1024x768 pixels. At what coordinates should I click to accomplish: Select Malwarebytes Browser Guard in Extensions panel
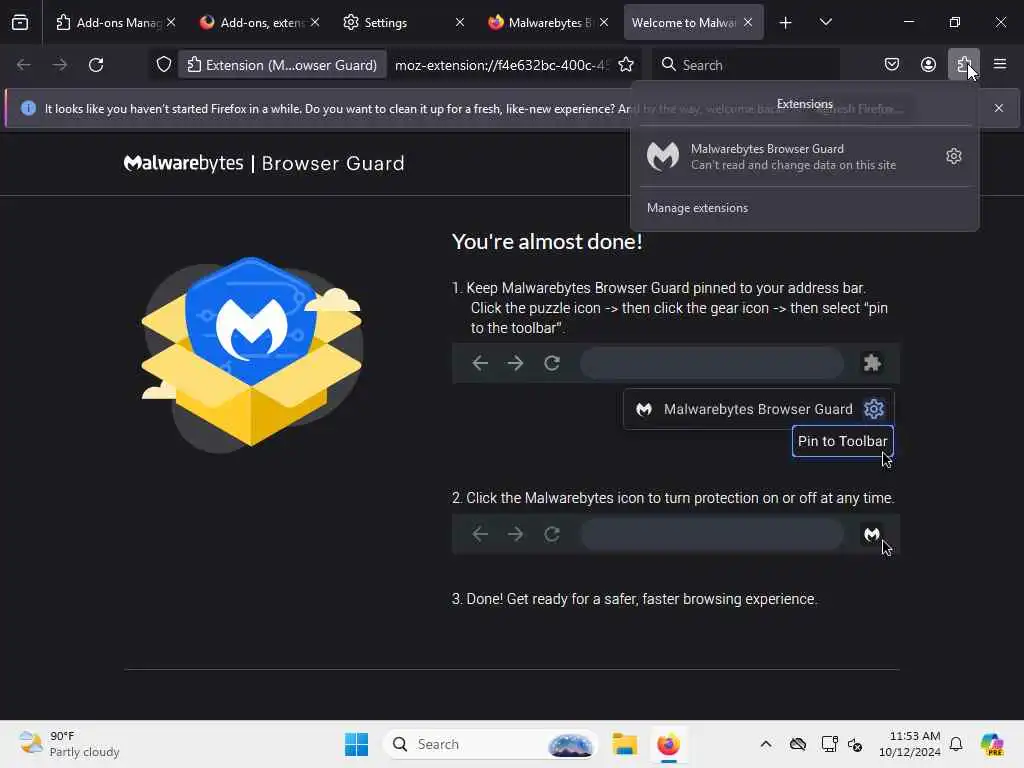tap(788, 157)
